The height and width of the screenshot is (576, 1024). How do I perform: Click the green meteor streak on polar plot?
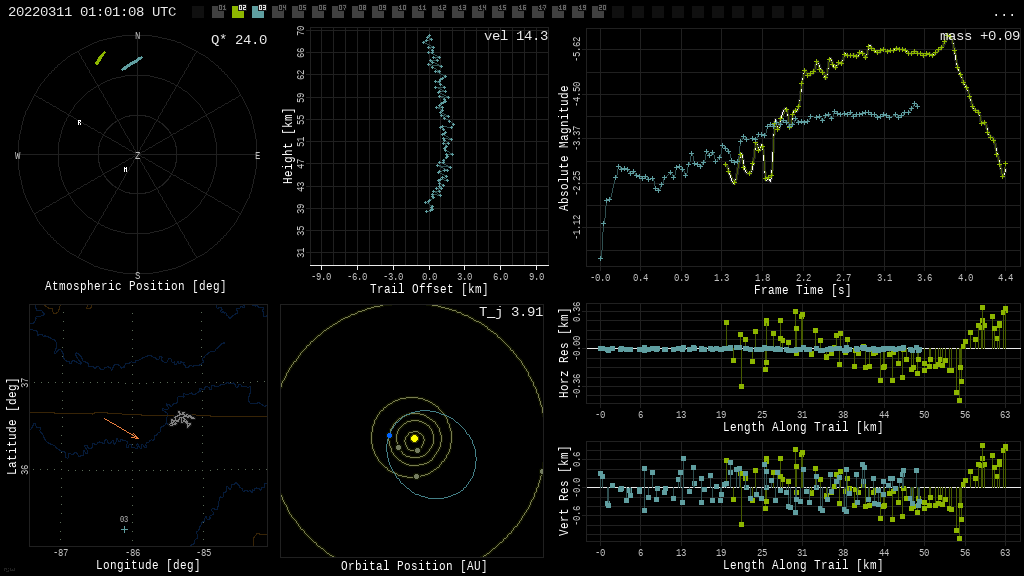100,58
